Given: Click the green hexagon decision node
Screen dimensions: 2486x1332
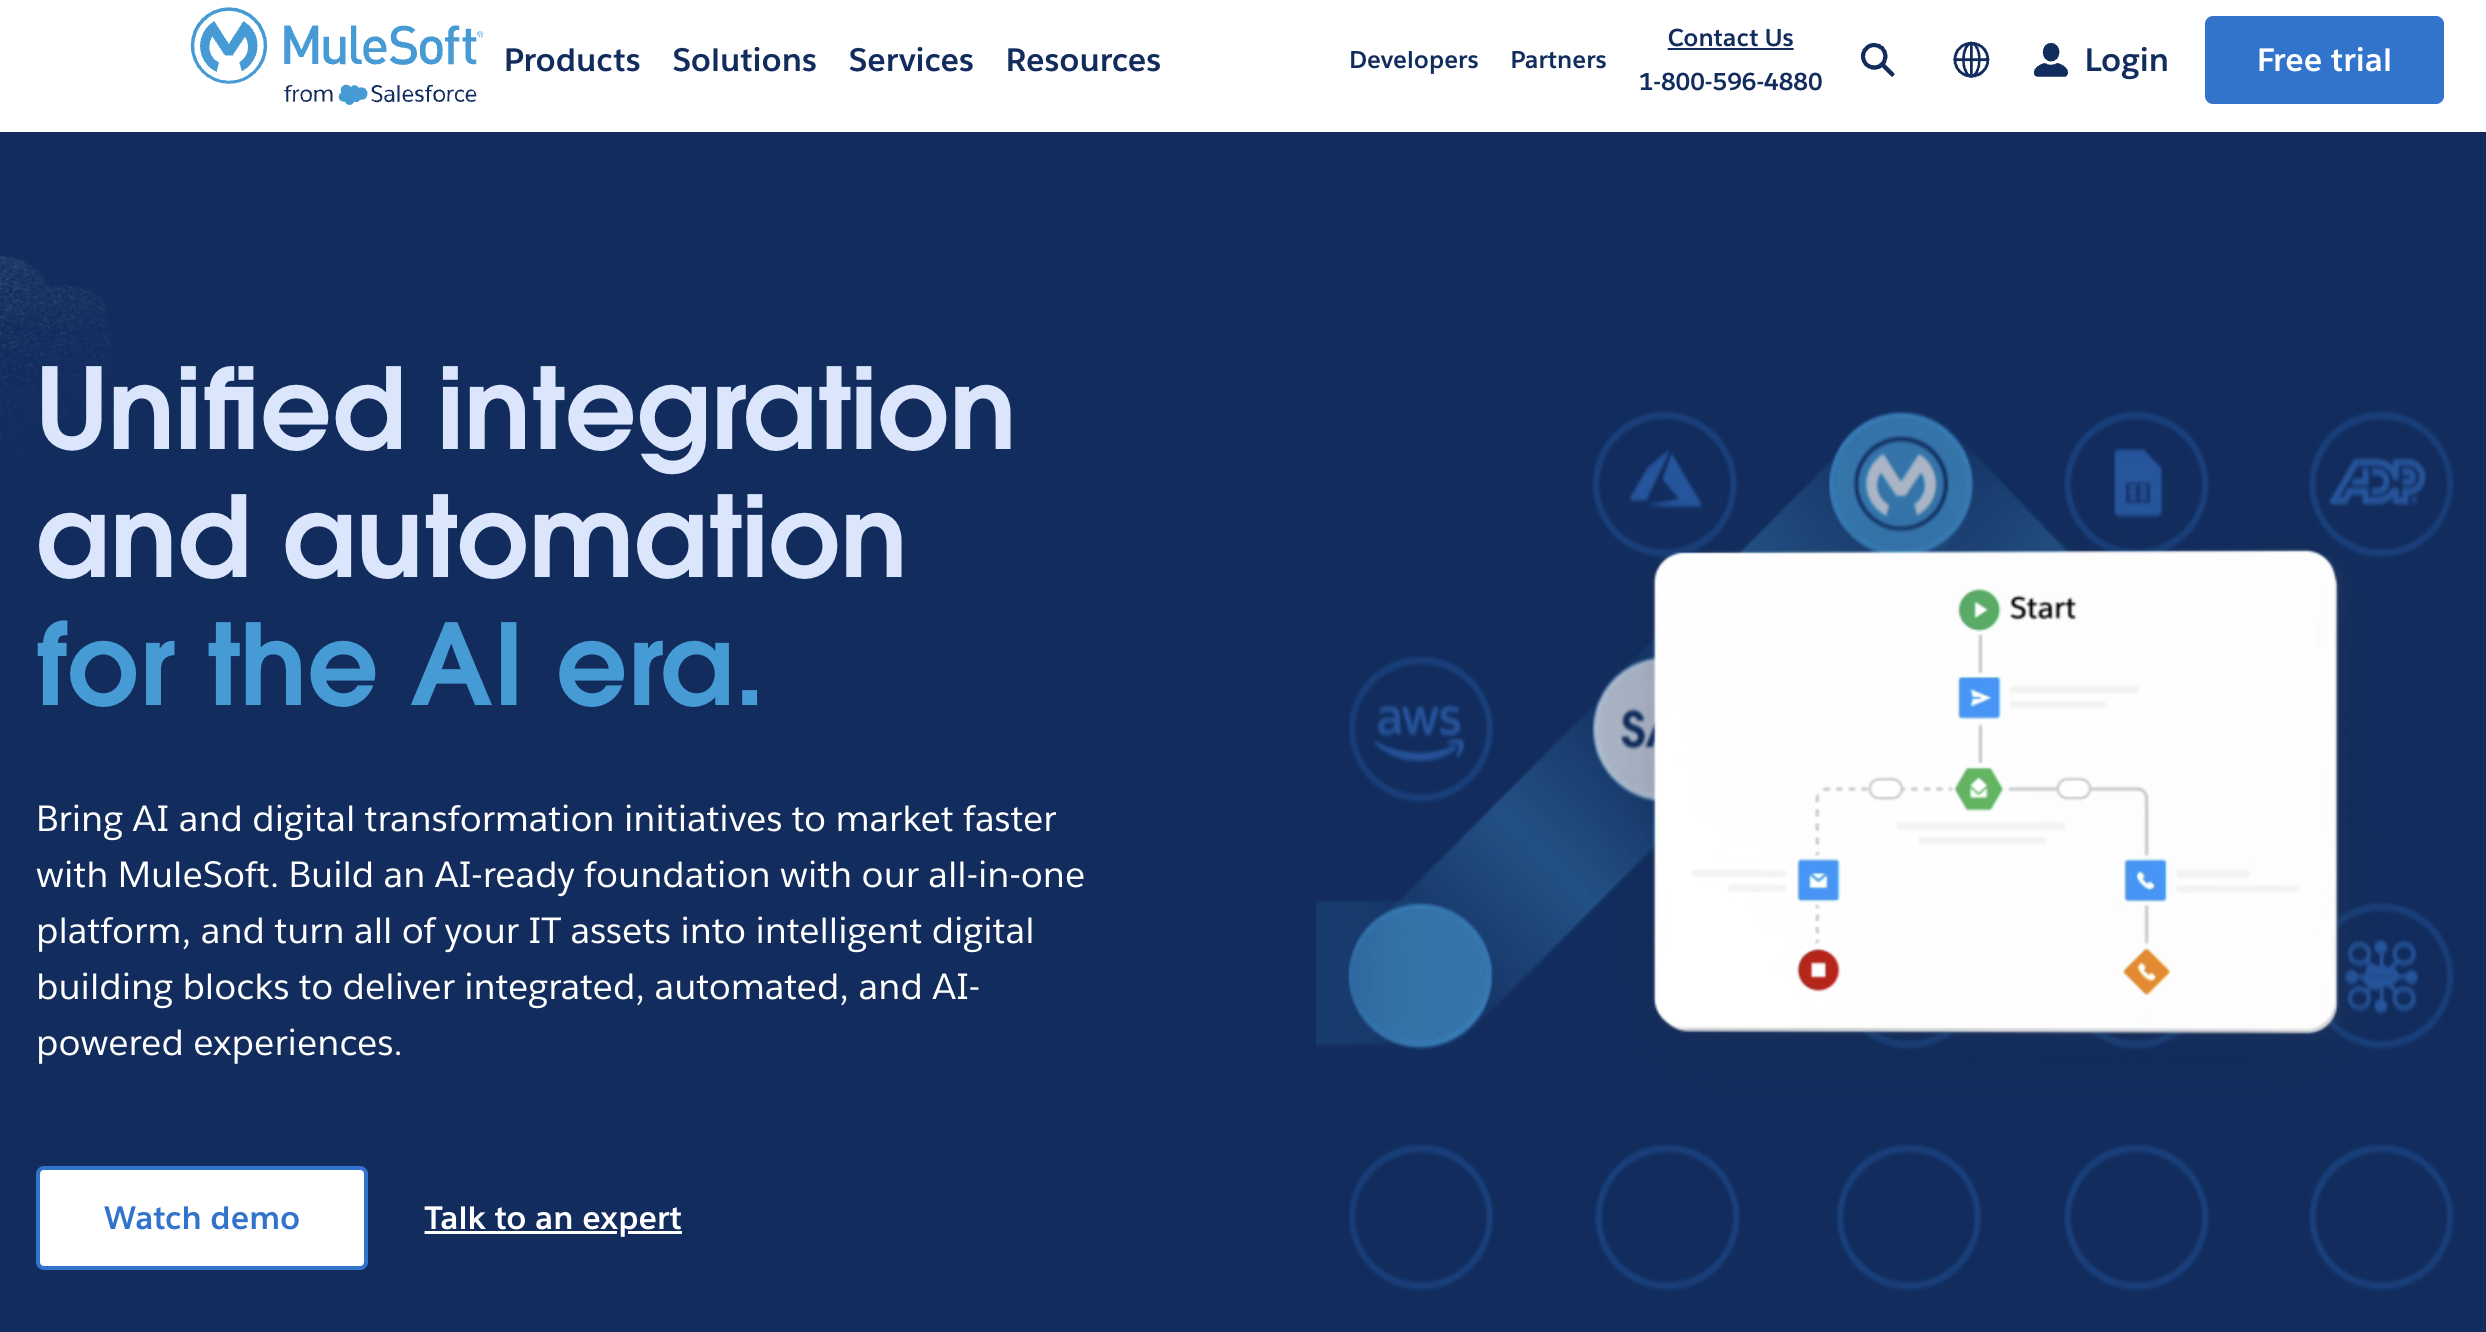Looking at the screenshot, I should click(1979, 789).
